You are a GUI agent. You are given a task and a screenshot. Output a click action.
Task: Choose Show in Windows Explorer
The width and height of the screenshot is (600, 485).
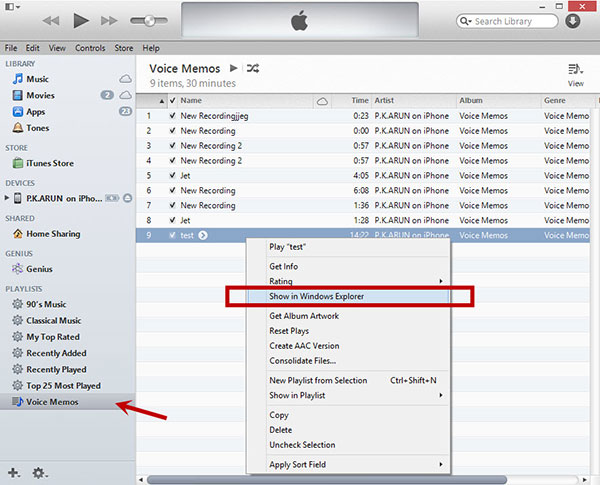pyautogui.click(x=348, y=296)
